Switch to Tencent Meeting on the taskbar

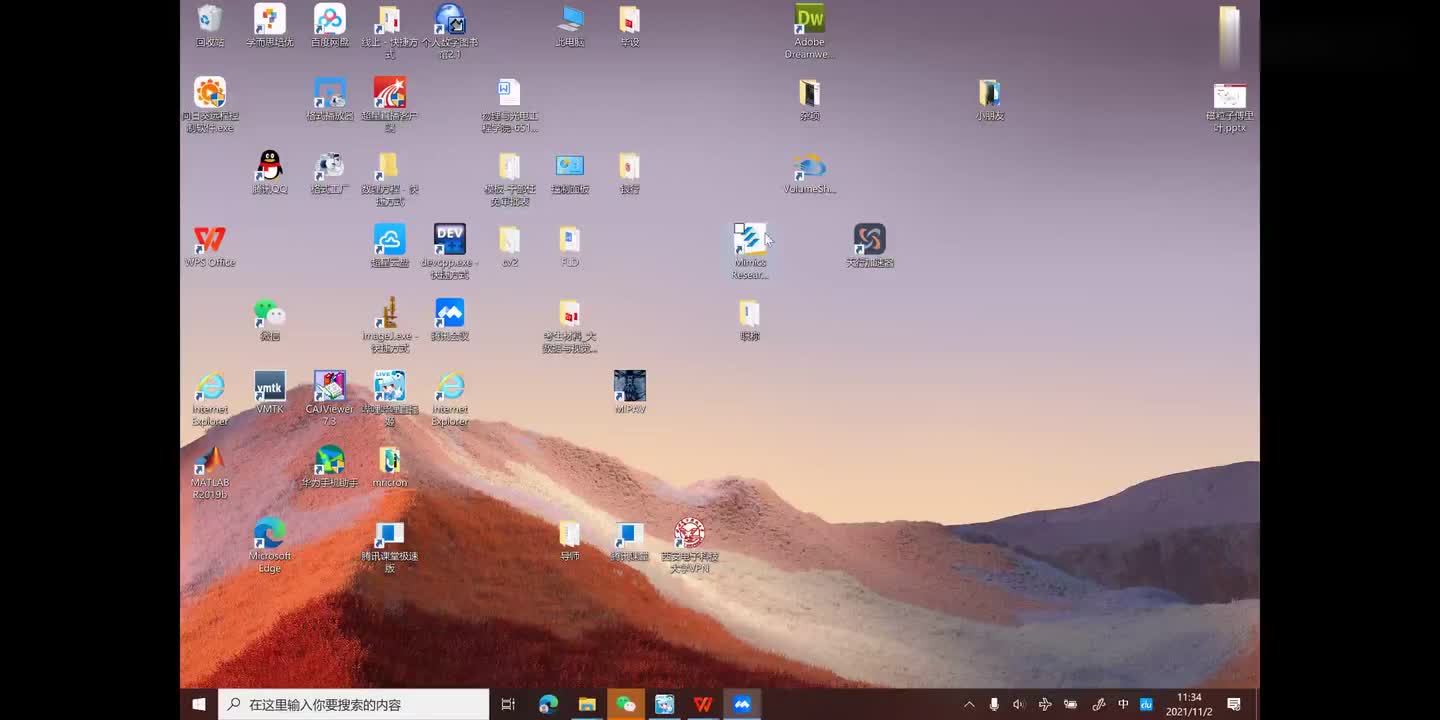point(742,704)
